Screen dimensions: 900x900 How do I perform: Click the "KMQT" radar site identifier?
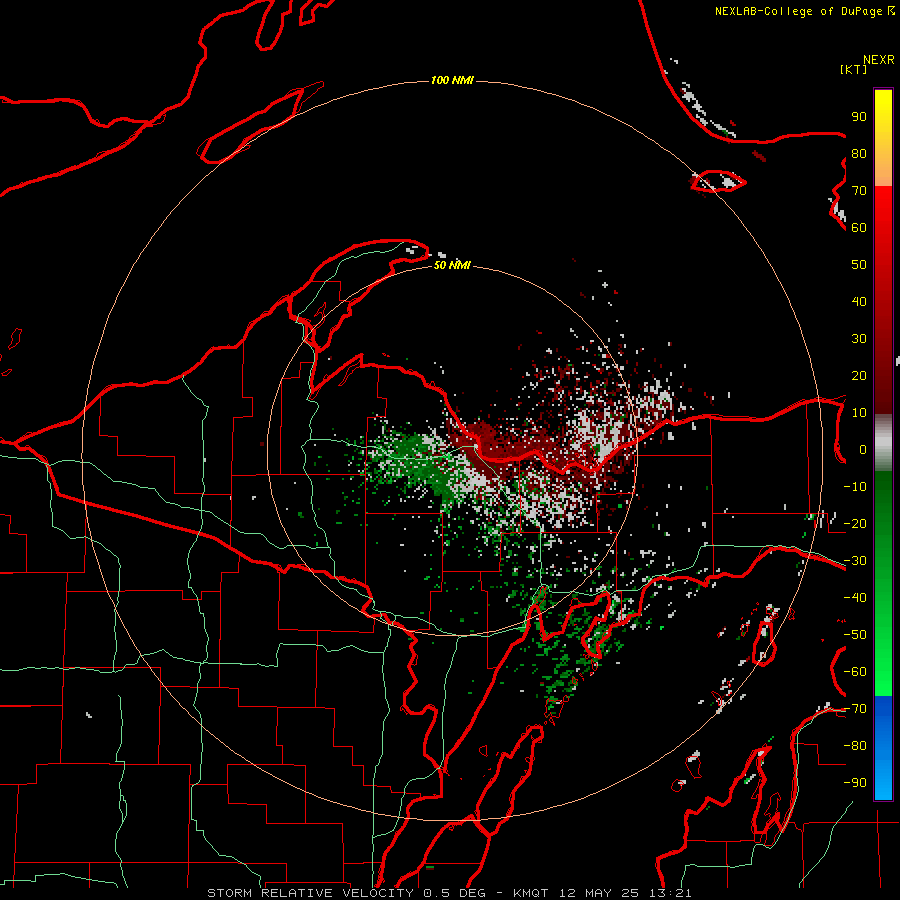531,893
